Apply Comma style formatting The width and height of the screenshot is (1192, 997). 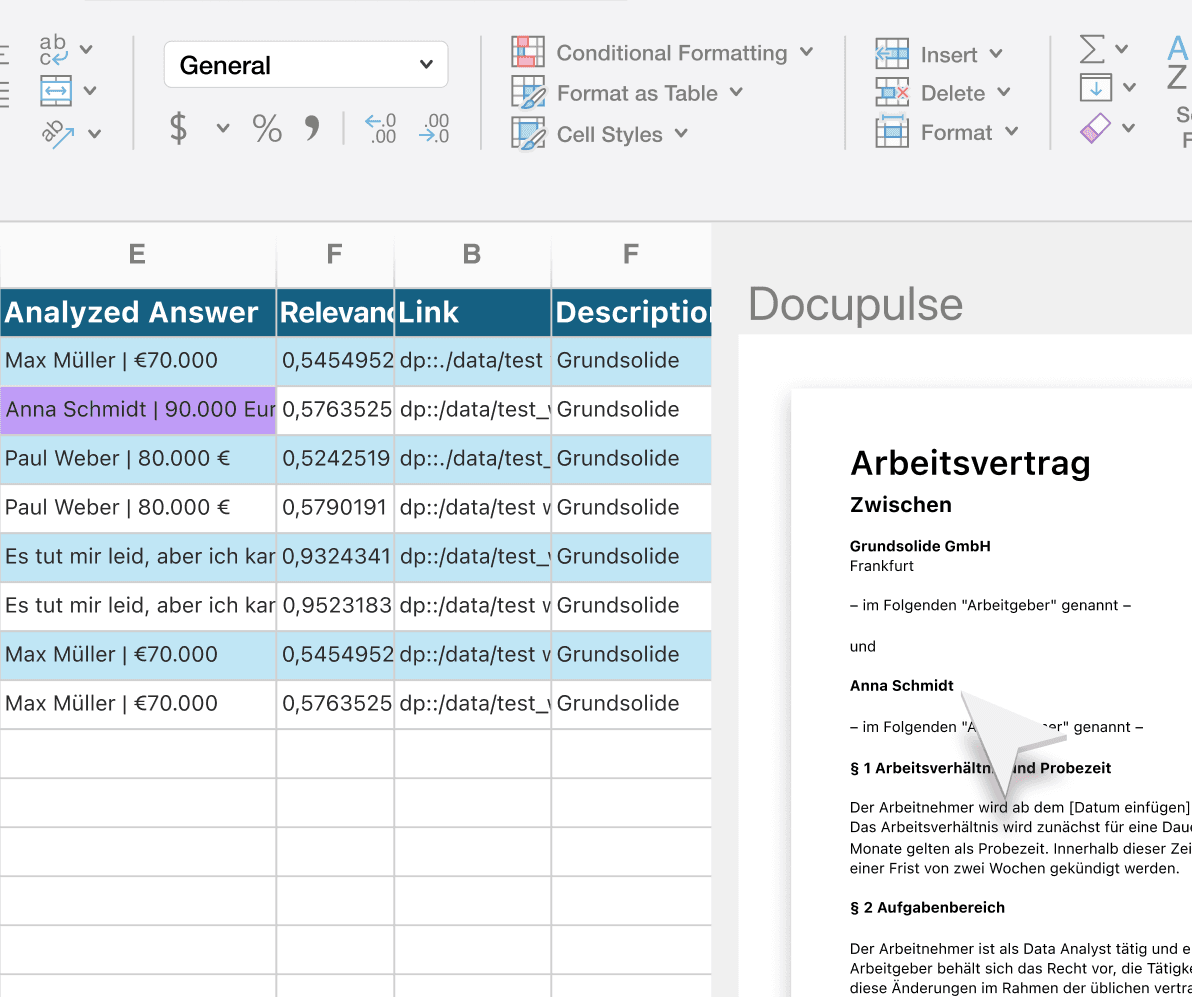tap(312, 127)
